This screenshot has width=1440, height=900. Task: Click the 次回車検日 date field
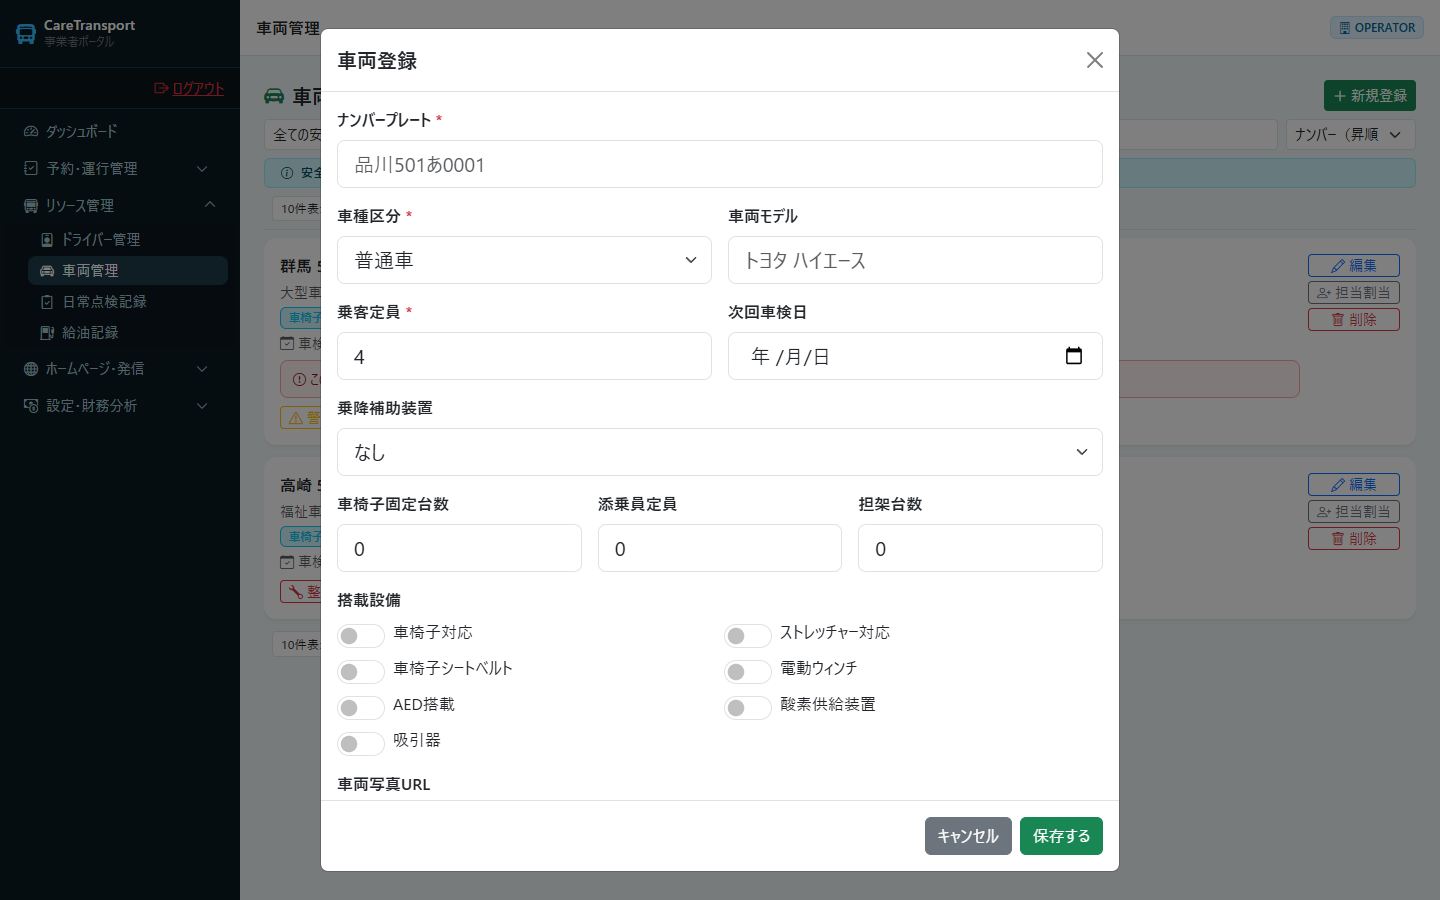click(915, 356)
